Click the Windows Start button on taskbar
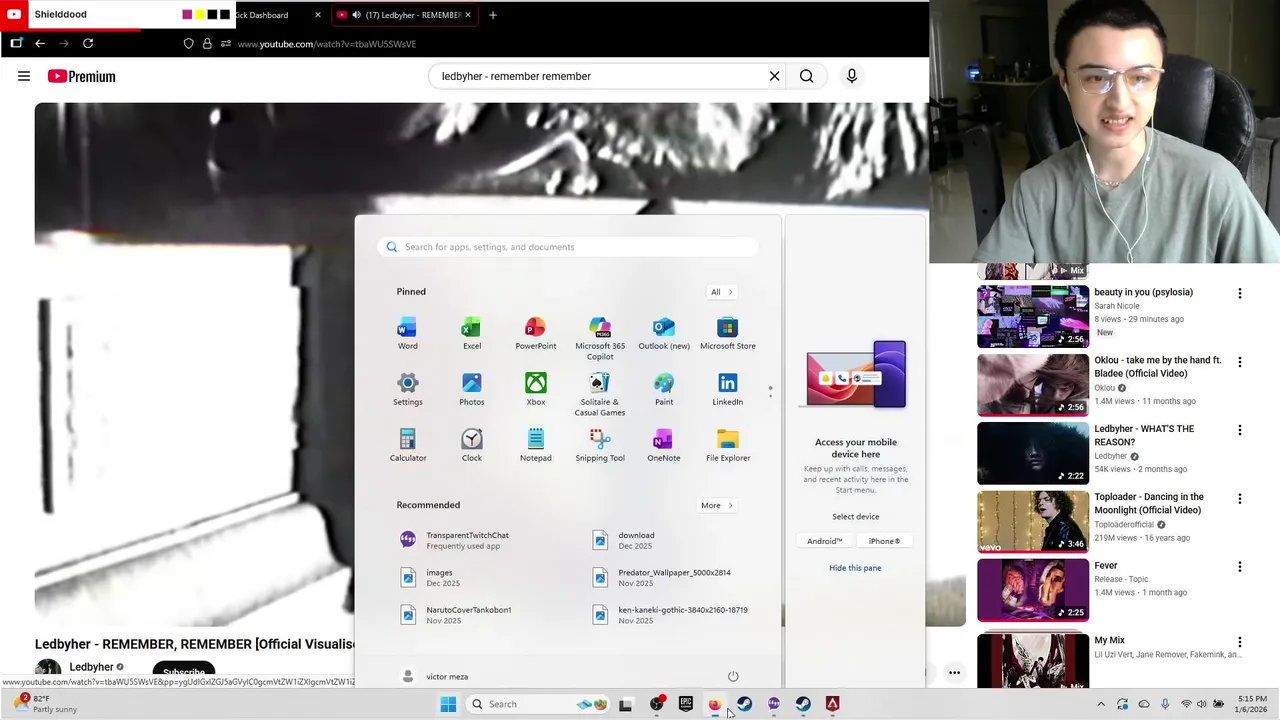 click(448, 704)
